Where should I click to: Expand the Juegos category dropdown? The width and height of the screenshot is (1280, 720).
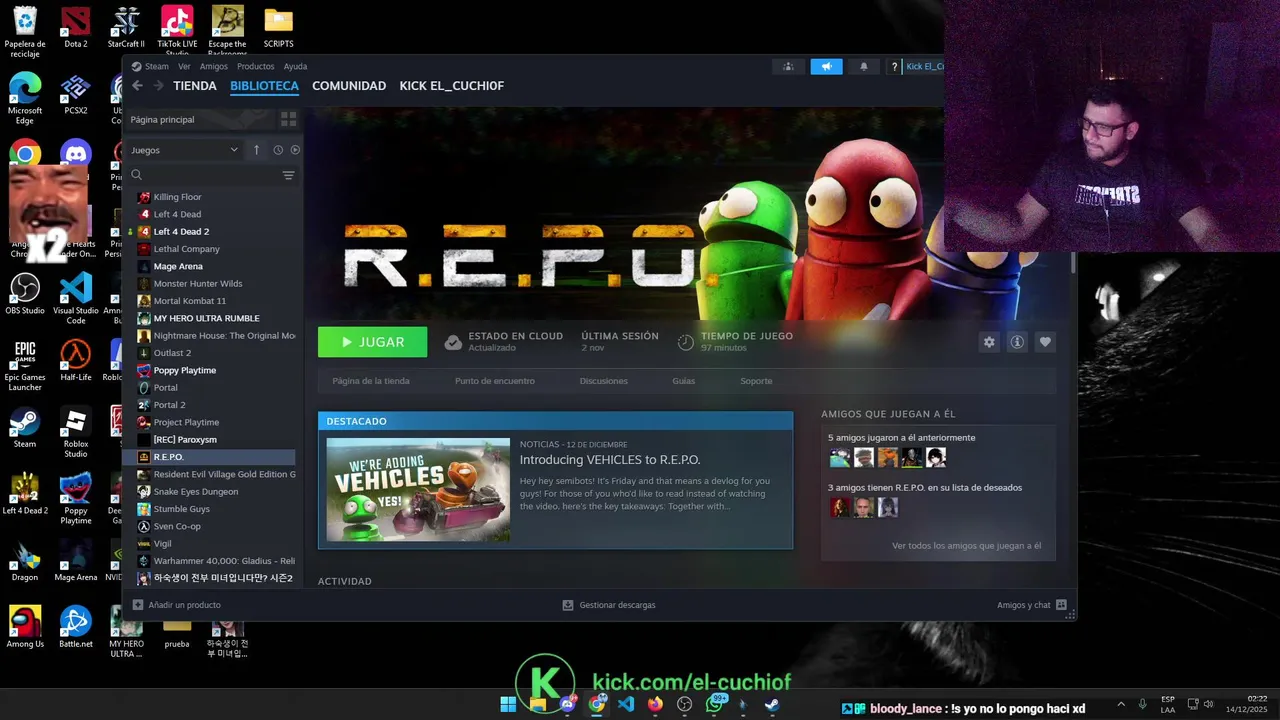tap(185, 150)
